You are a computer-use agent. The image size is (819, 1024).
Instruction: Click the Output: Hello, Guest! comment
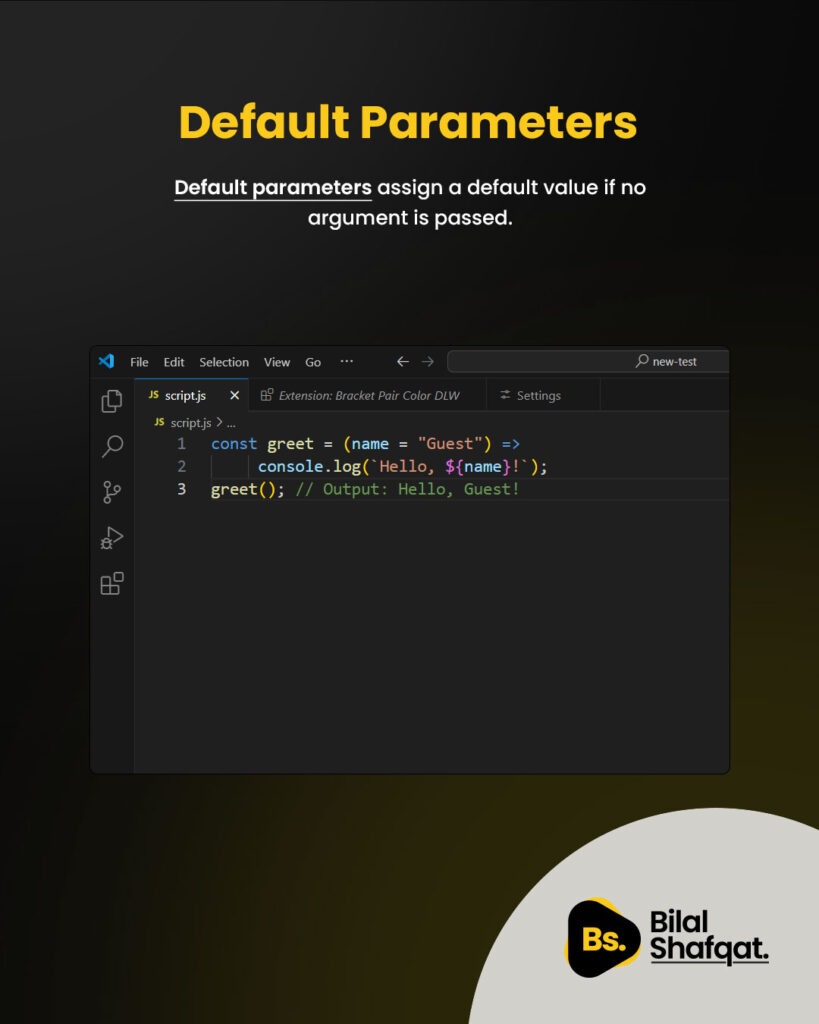click(408, 489)
